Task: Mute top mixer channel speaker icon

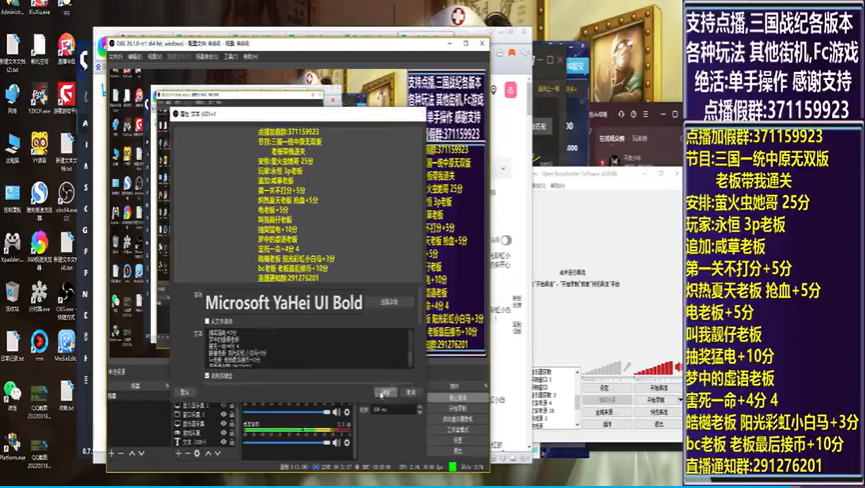Action: [337, 412]
